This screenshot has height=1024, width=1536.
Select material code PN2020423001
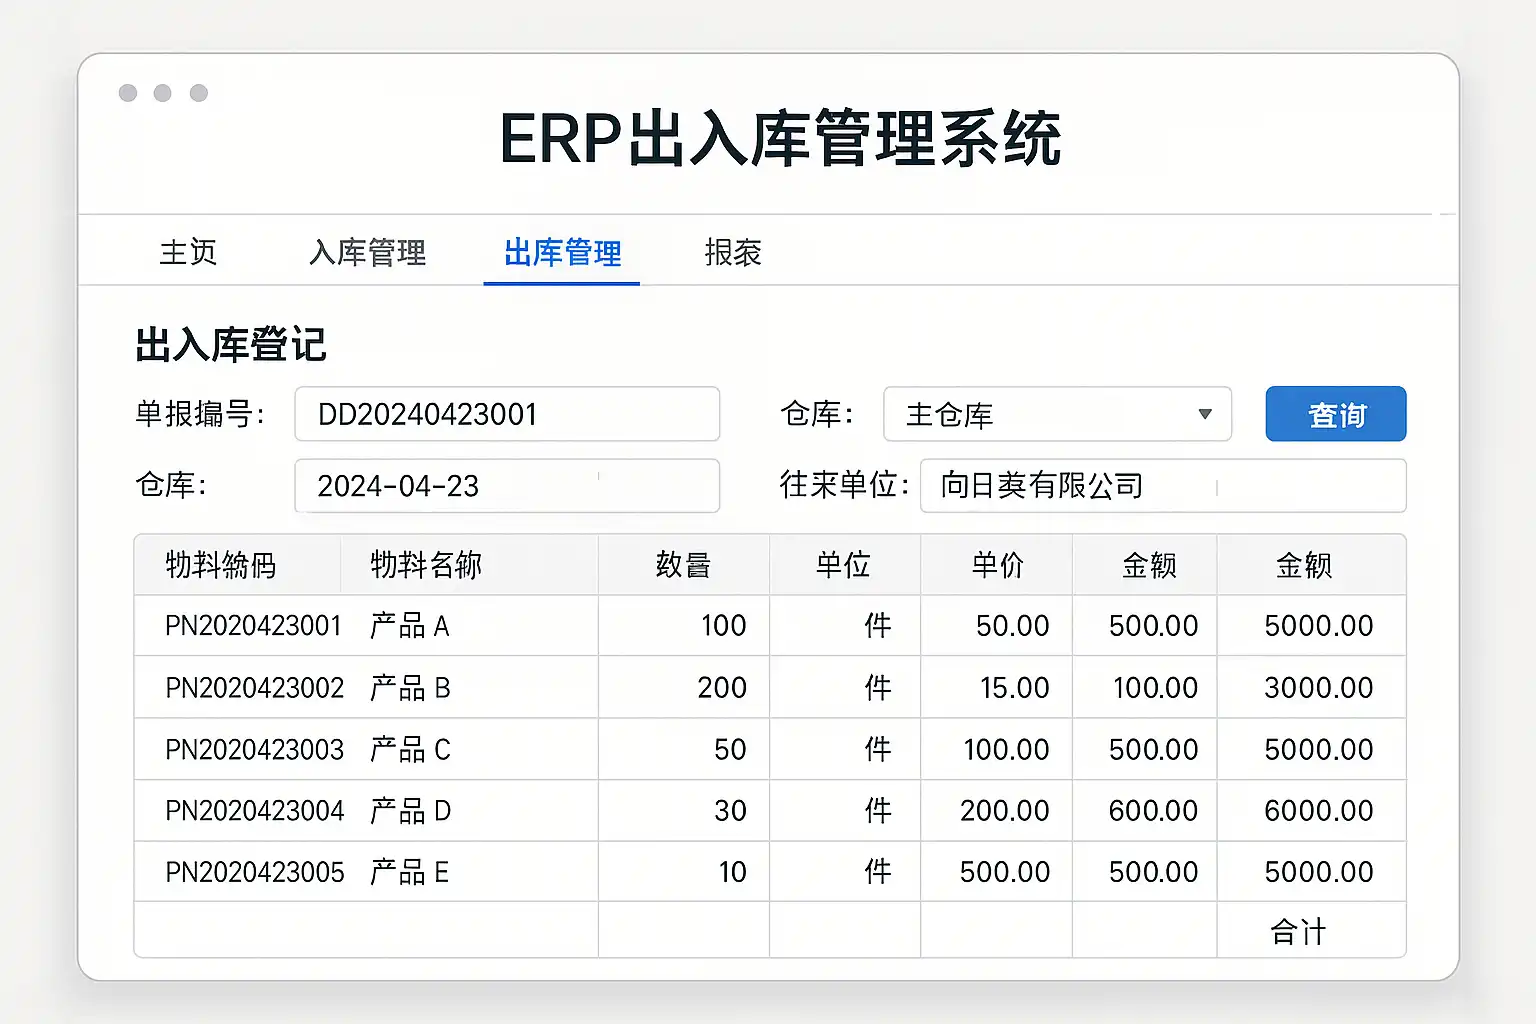[253, 626]
